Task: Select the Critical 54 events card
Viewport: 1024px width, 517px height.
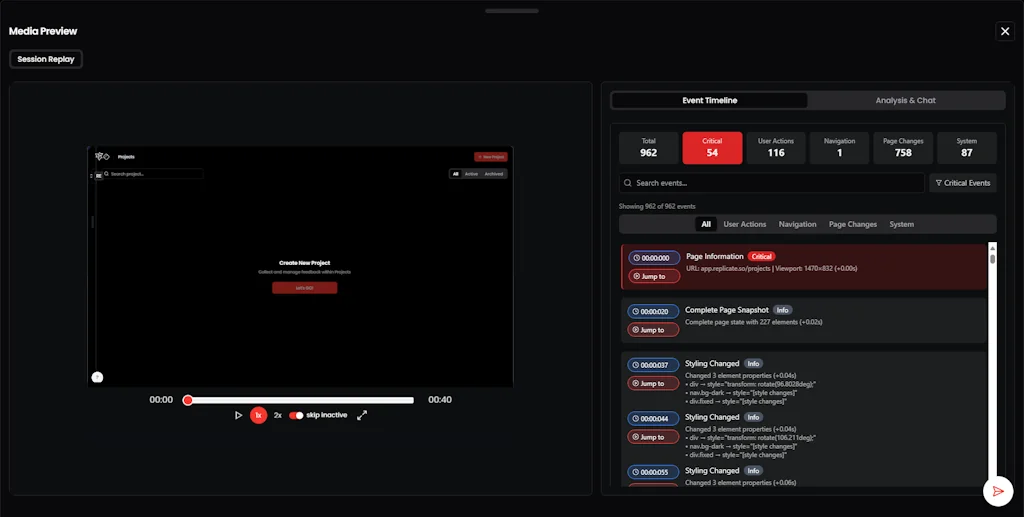Action: (712, 148)
